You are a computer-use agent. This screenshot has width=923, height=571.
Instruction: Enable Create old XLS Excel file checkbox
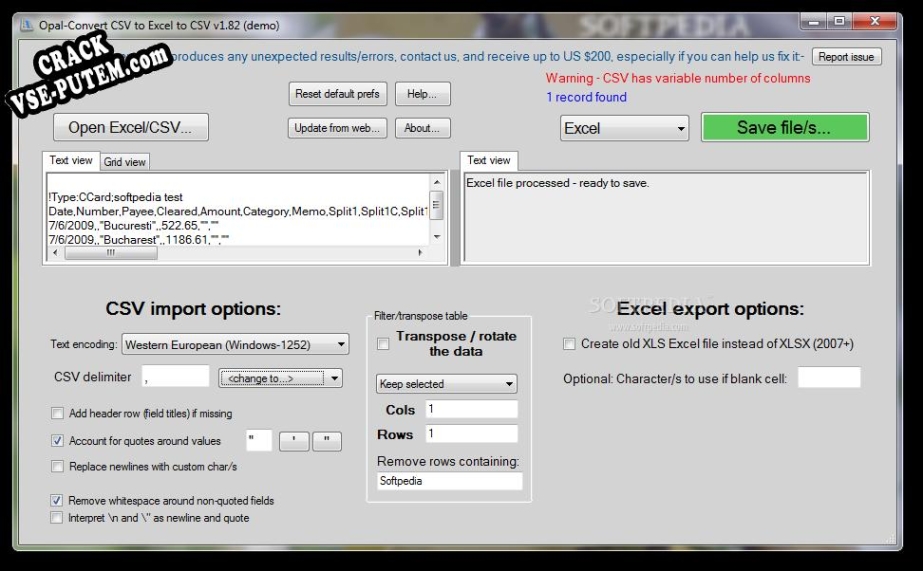click(x=569, y=344)
